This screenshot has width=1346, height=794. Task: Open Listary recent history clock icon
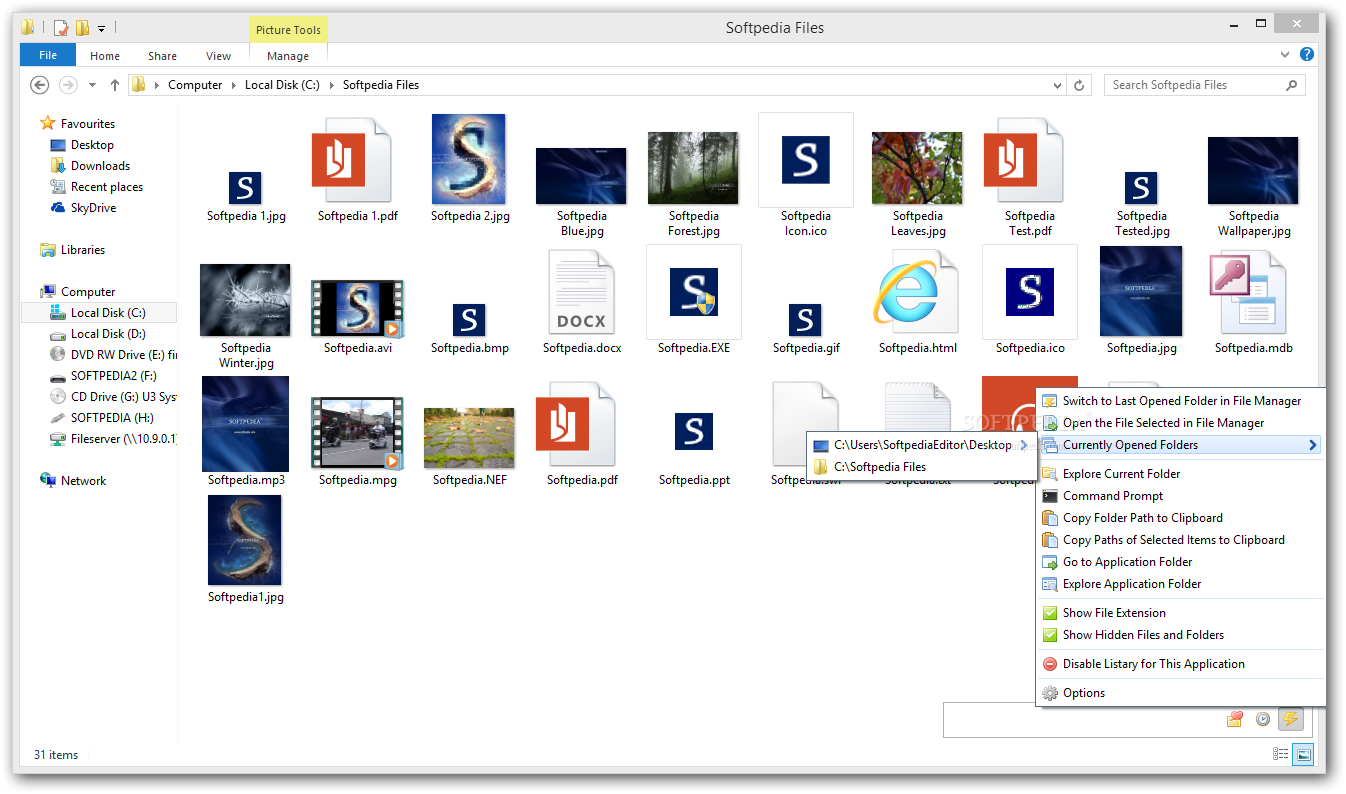coord(1263,719)
